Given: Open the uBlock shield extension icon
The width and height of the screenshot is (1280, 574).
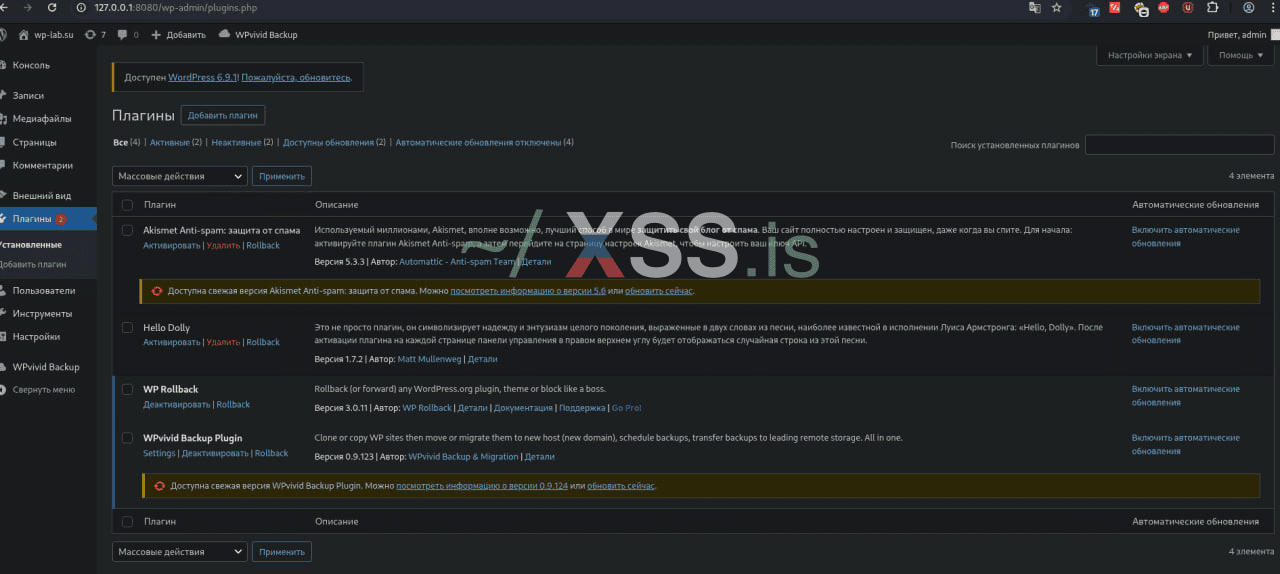Looking at the screenshot, I should 1188,7.
